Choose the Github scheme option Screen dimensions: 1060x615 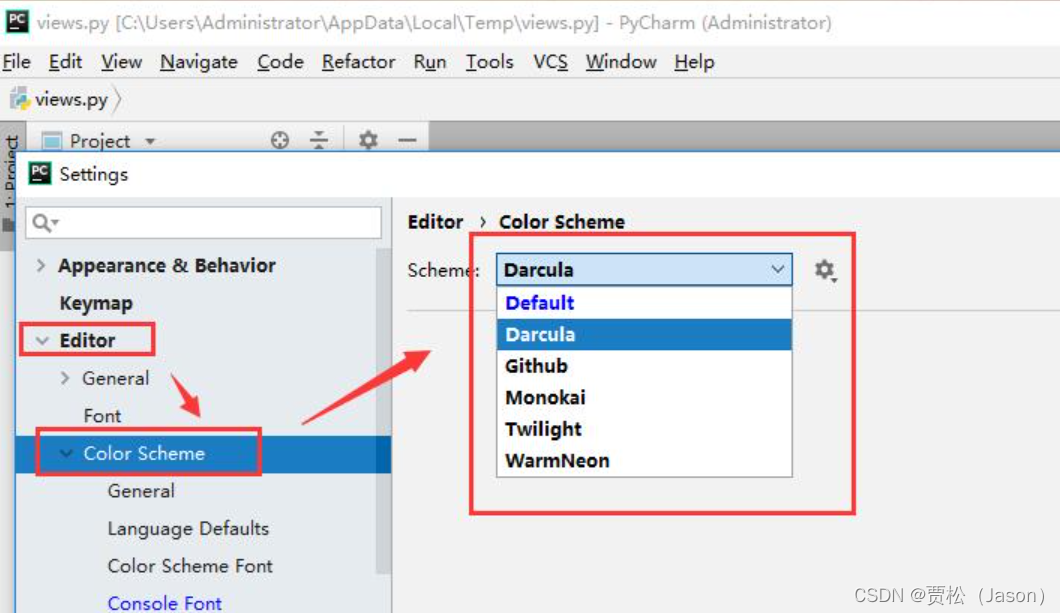click(x=644, y=366)
